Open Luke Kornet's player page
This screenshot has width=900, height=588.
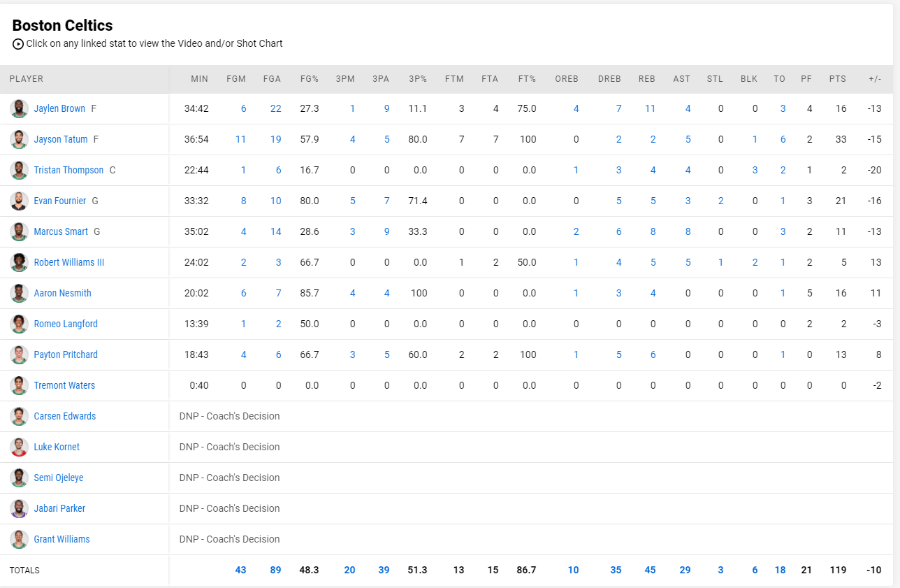56,447
